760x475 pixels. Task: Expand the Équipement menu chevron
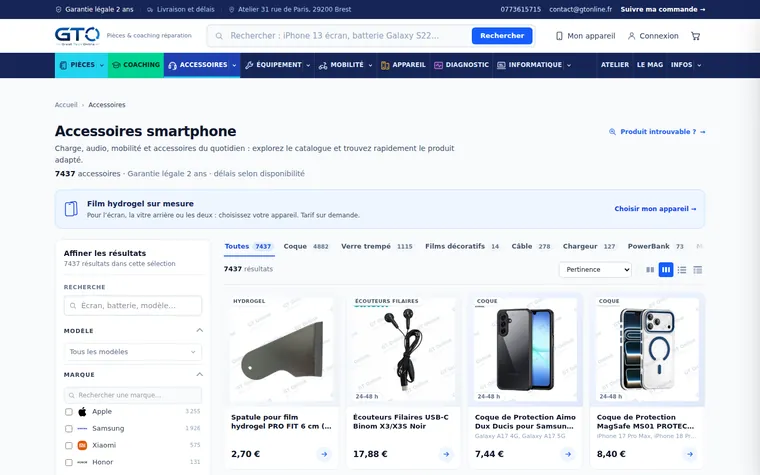click(308, 65)
